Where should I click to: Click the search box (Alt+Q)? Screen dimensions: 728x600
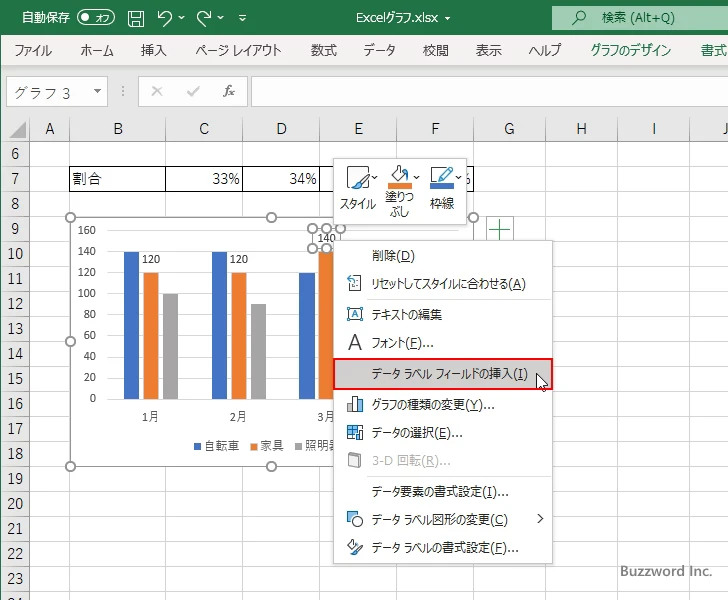(640, 18)
